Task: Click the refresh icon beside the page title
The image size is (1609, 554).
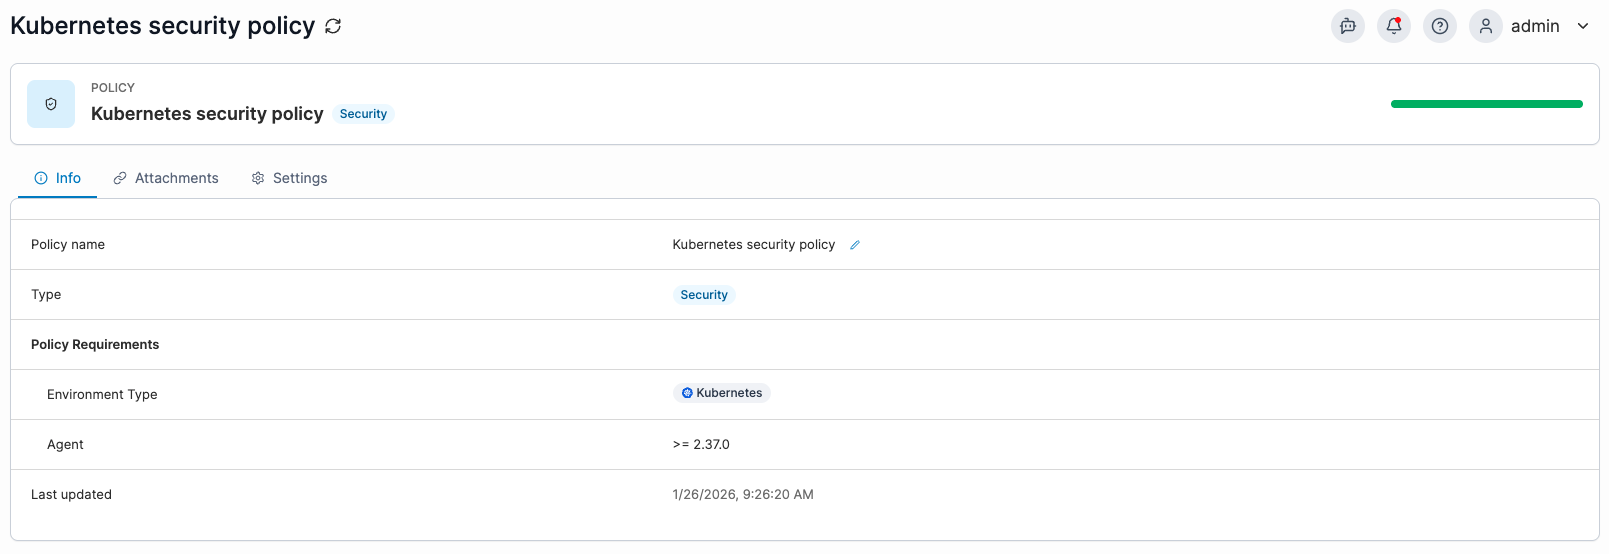Action: pyautogui.click(x=333, y=27)
